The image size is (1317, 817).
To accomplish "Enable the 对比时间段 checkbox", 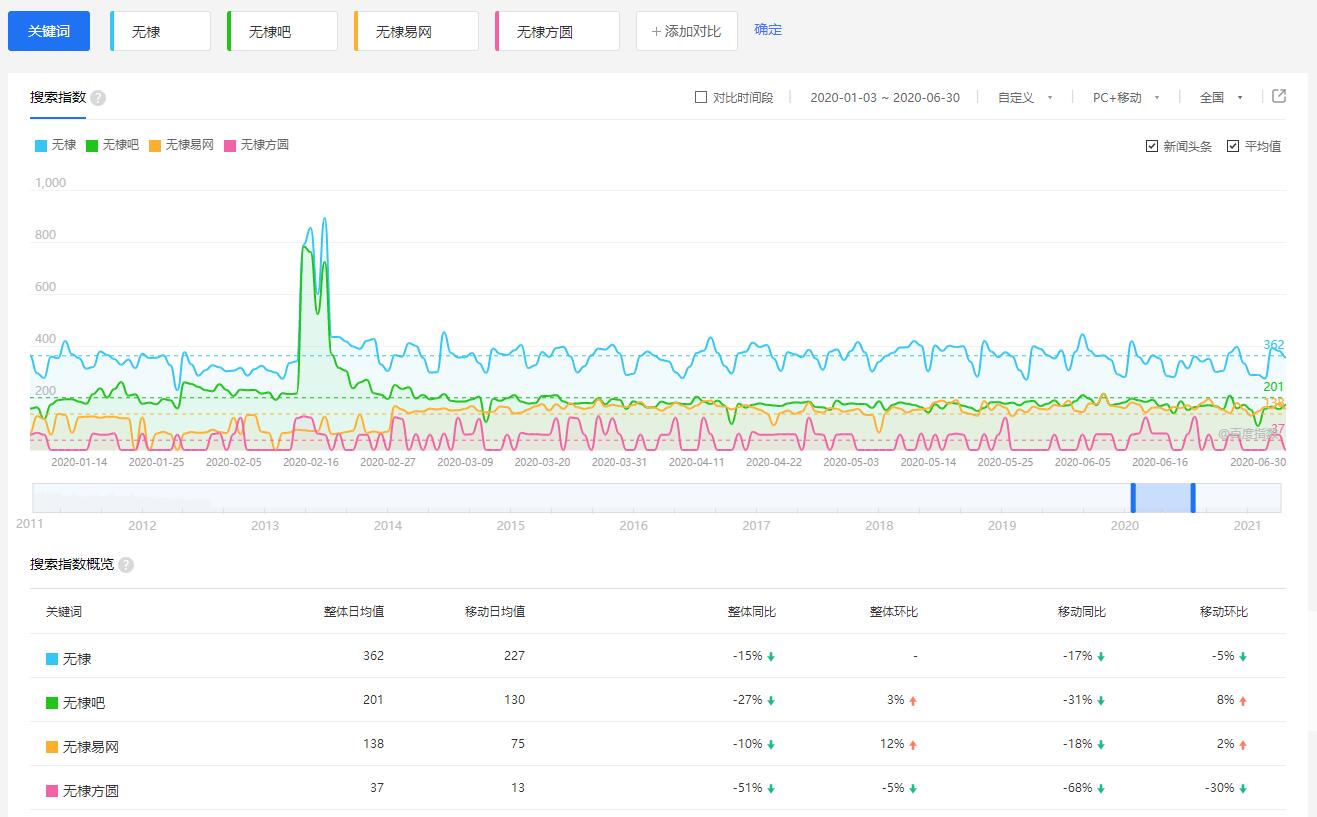I will coord(701,98).
